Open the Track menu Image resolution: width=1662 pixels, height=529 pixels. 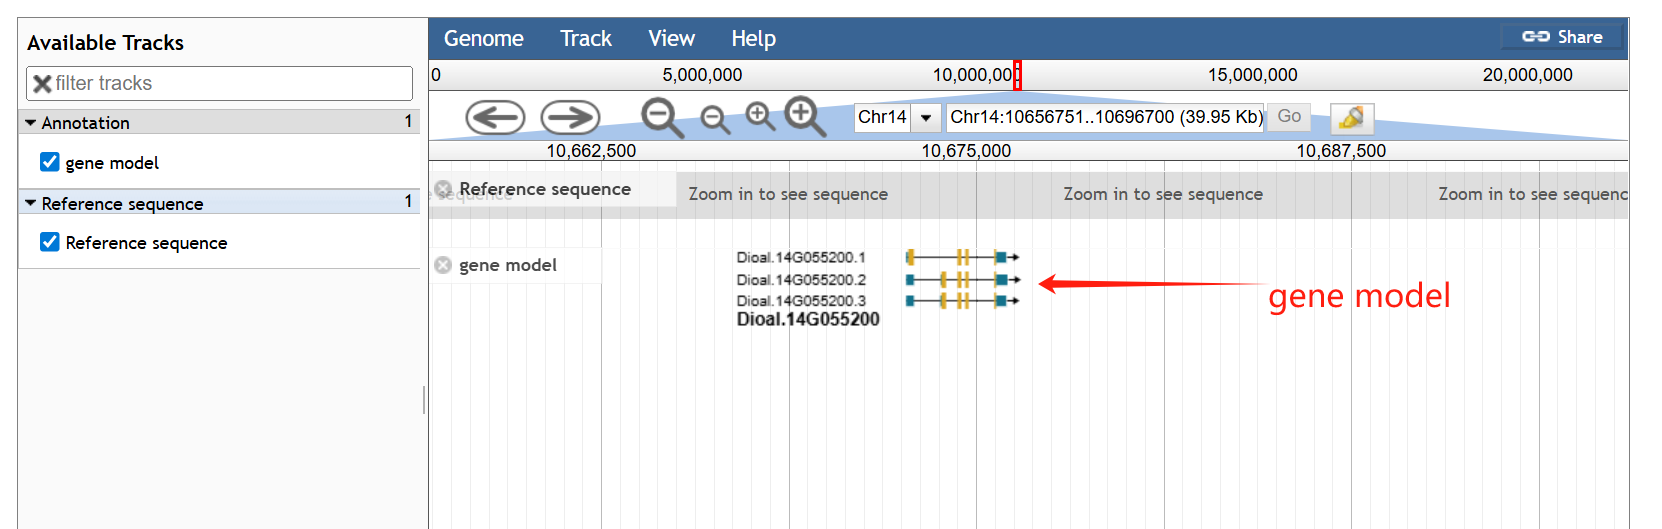585,39
